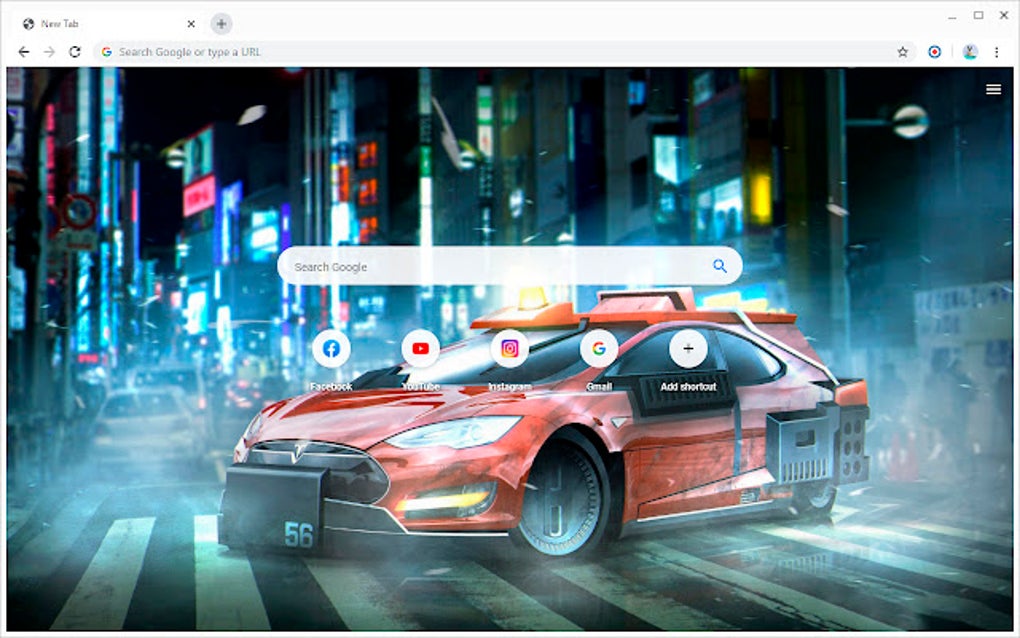This screenshot has width=1020, height=638.
Task: Open the YouTube shortcut
Action: 420,349
